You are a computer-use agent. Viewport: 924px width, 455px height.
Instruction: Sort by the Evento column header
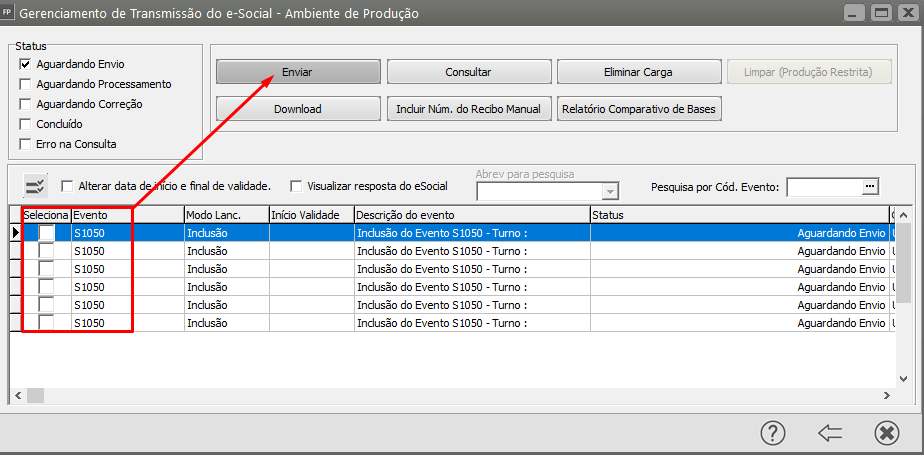(128, 215)
